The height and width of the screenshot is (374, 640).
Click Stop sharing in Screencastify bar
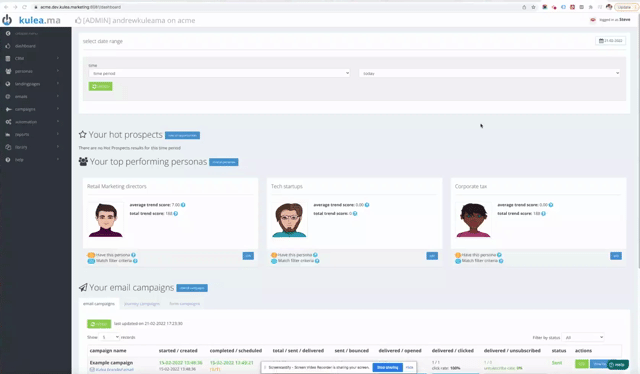click(x=387, y=367)
